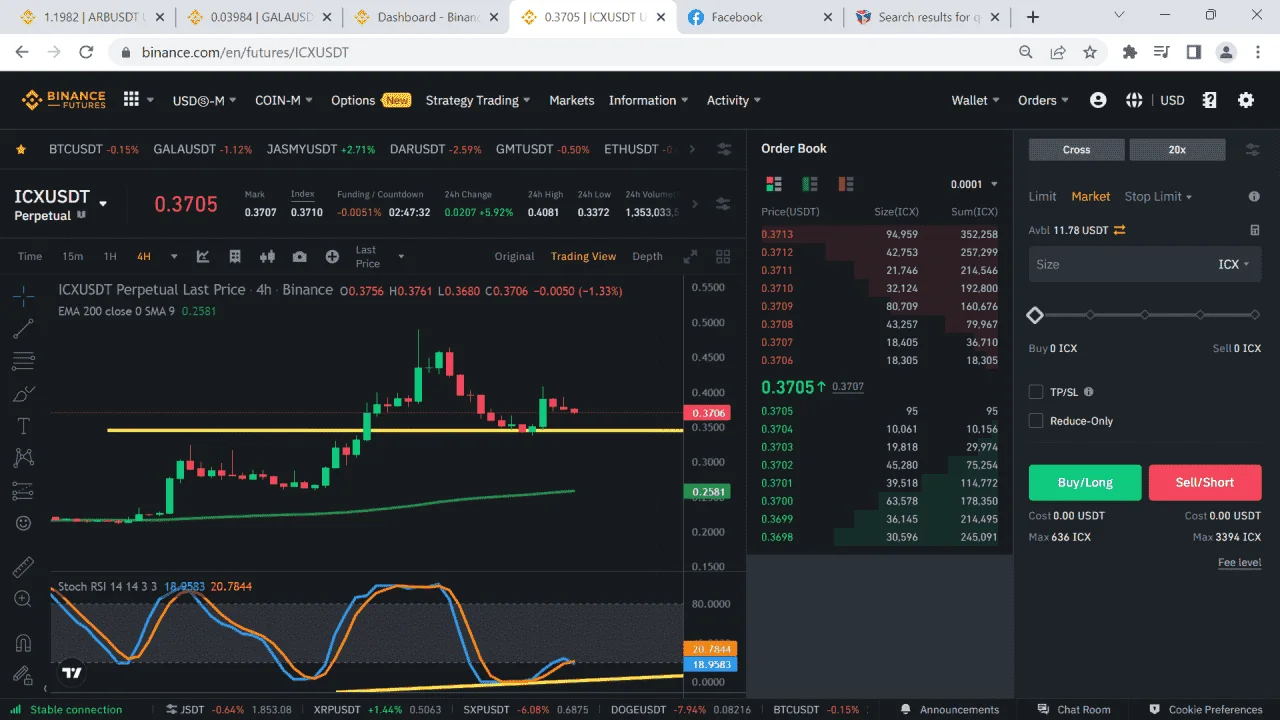Click the order size slider's last node
1280x720 pixels.
point(1255,315)
